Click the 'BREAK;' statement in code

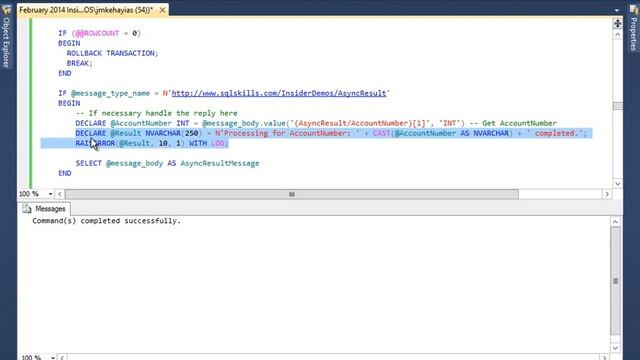coord(80,63)
